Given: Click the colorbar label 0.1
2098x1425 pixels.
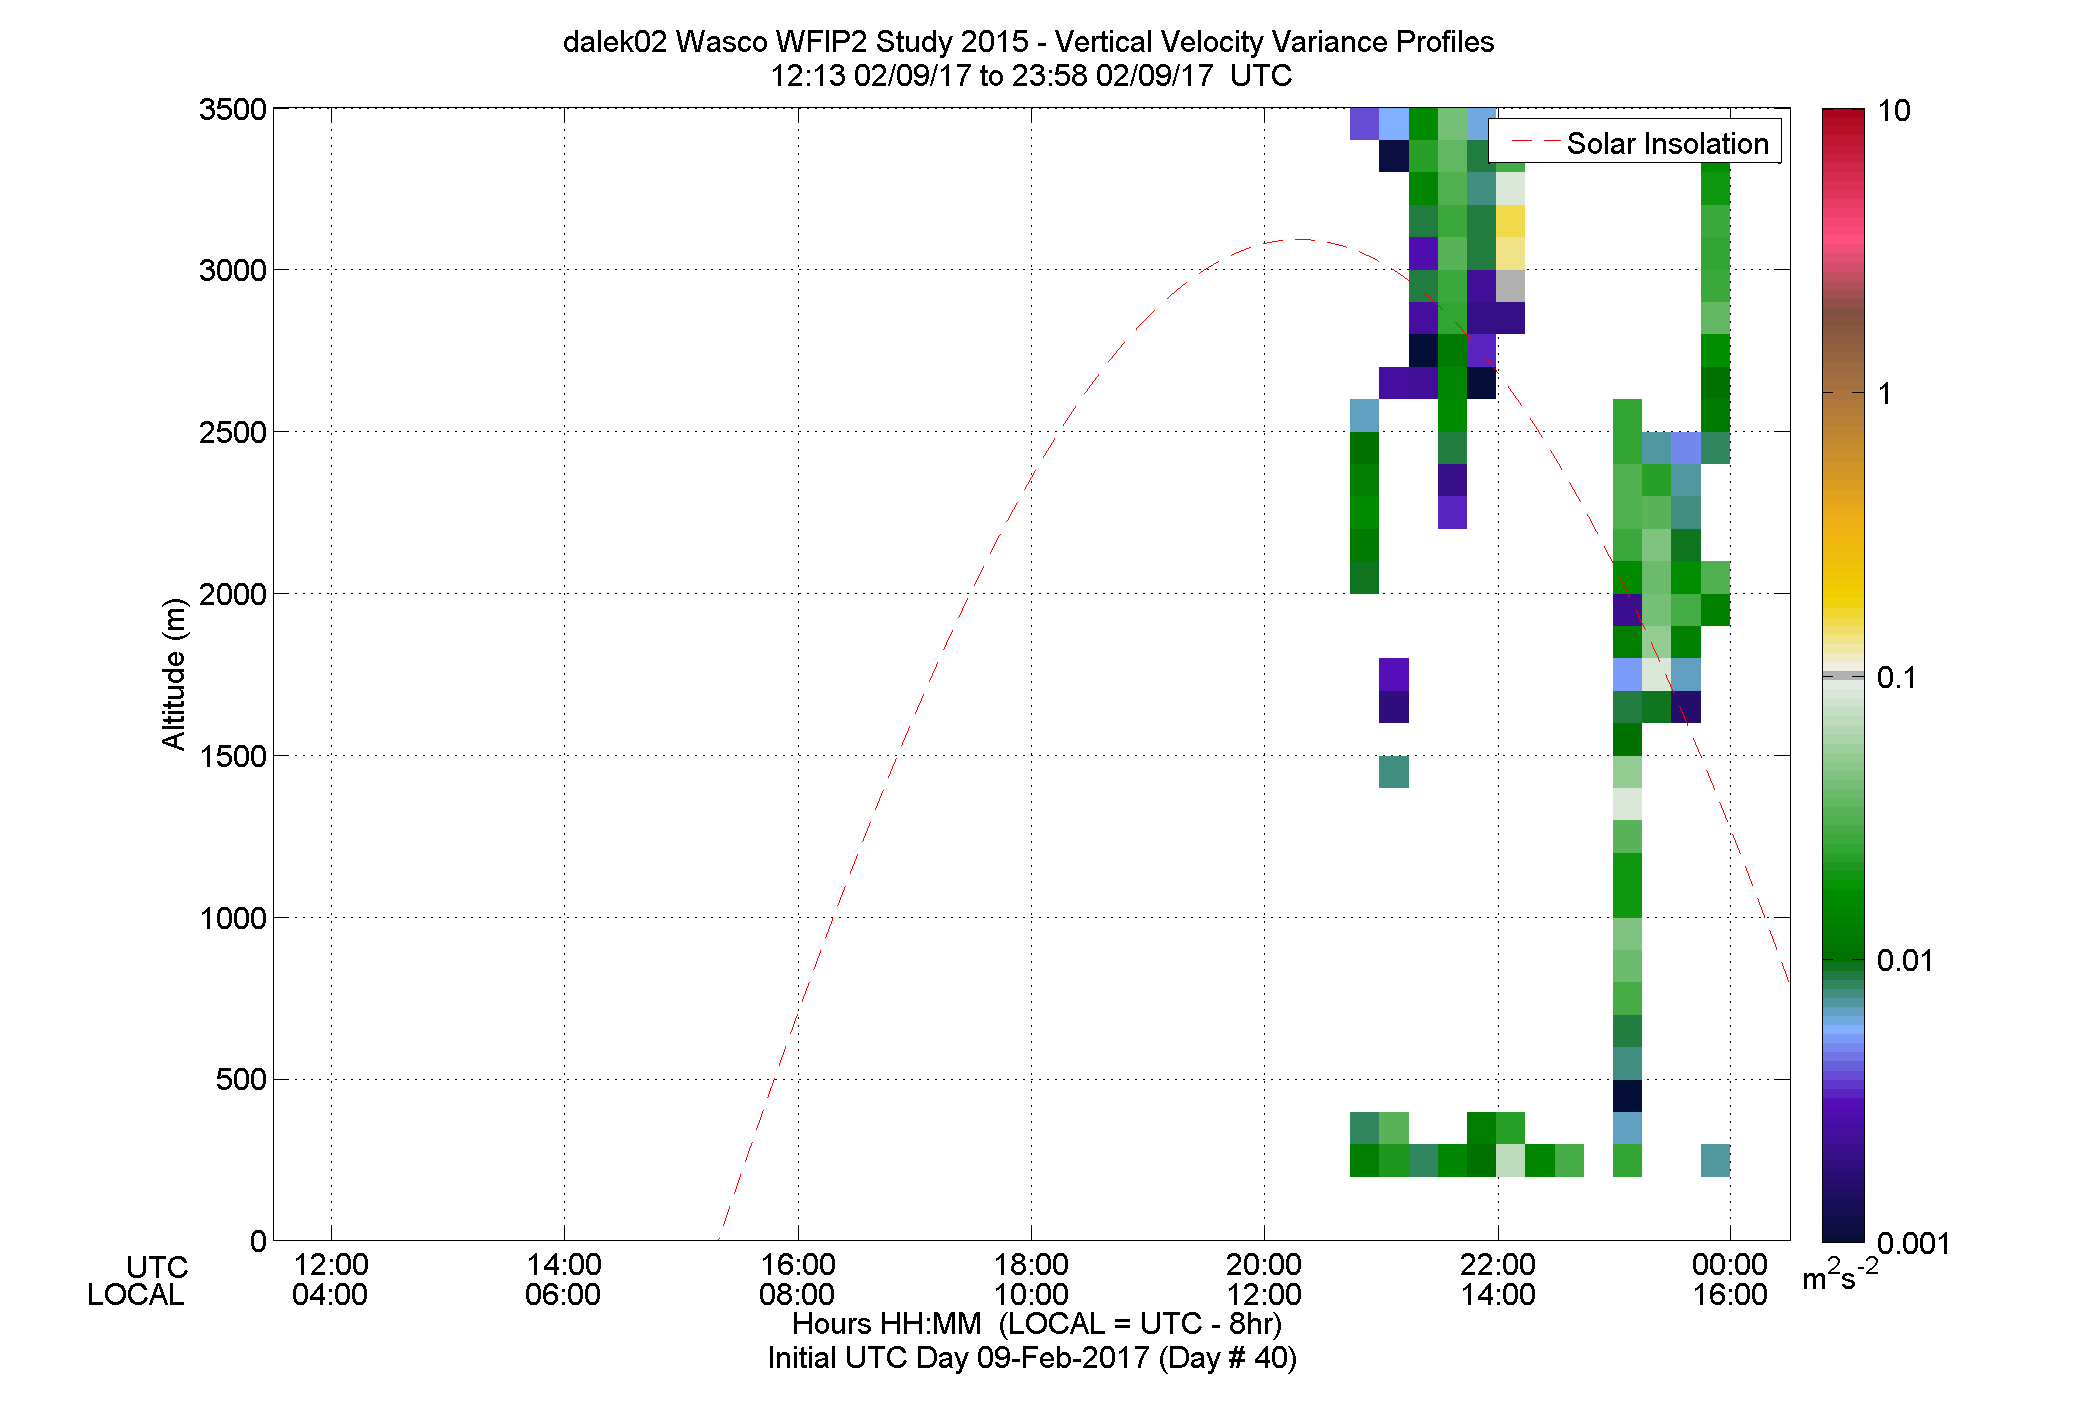Looking at the screenshot, I should 1896,678.
